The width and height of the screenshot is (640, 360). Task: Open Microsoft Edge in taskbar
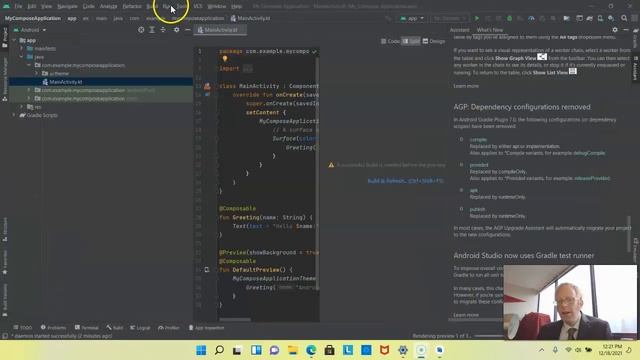311,350
